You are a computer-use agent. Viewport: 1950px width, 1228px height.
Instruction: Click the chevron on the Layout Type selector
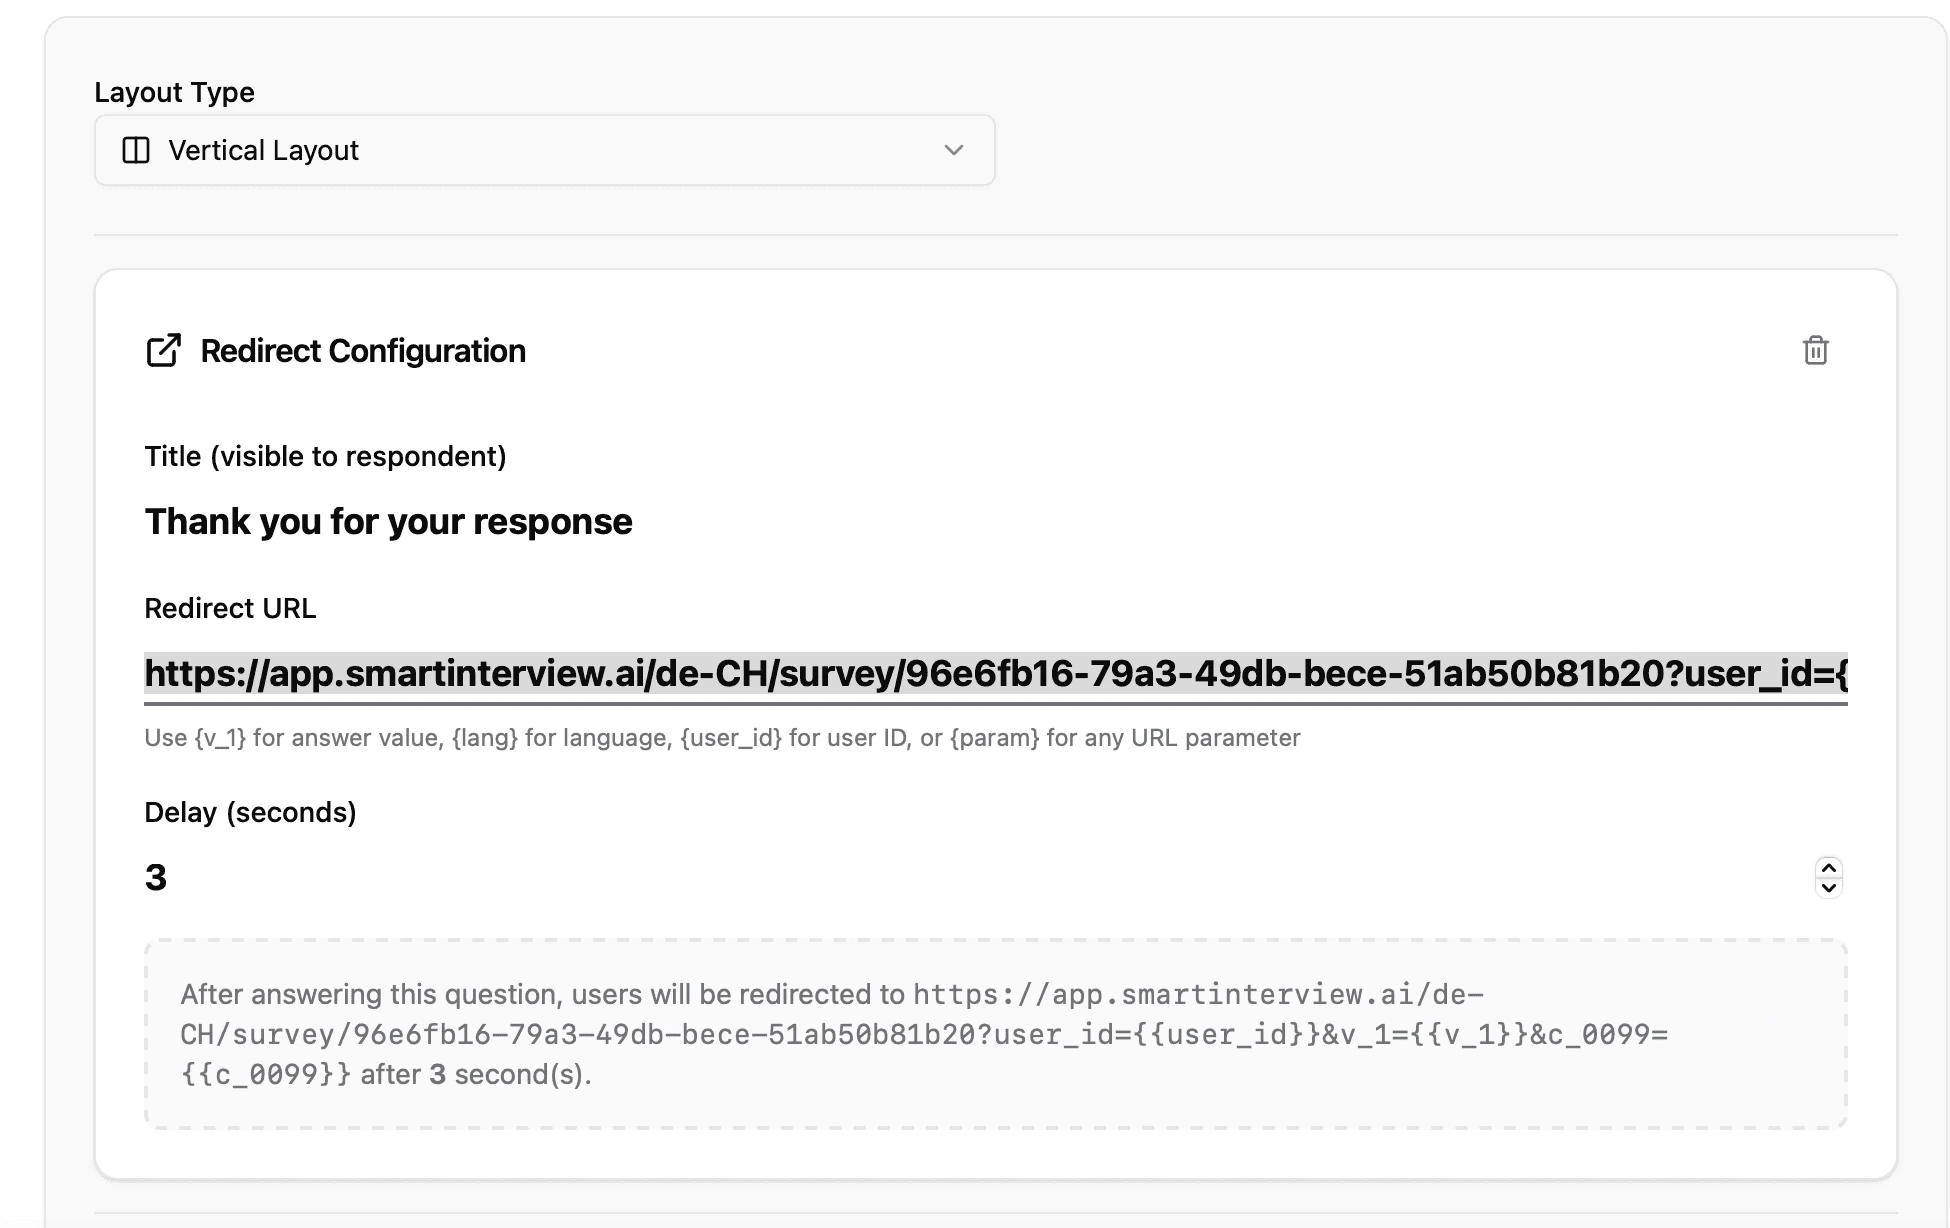coord(953,150)
